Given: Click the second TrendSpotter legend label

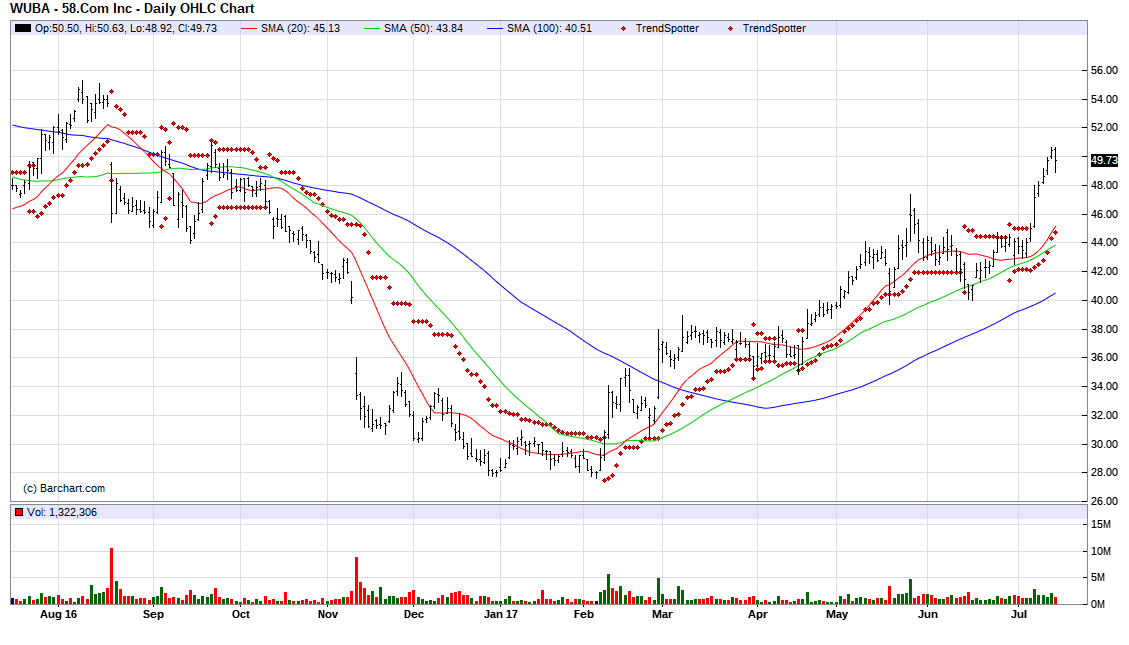Looking at the screenshot, I should 774,29.
